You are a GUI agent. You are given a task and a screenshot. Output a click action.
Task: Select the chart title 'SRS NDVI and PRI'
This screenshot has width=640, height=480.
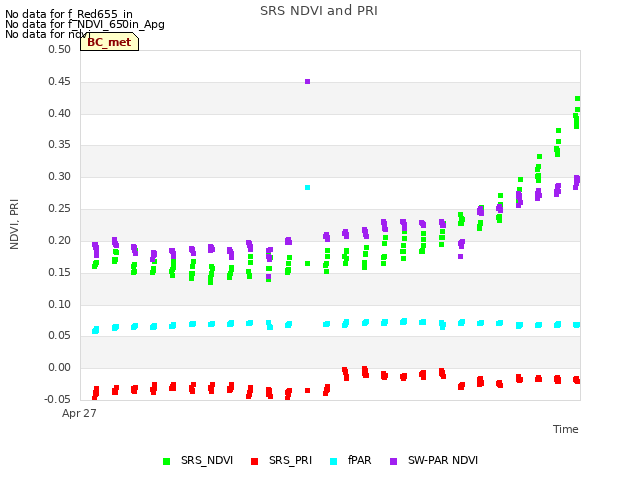[x=319, y=11]
